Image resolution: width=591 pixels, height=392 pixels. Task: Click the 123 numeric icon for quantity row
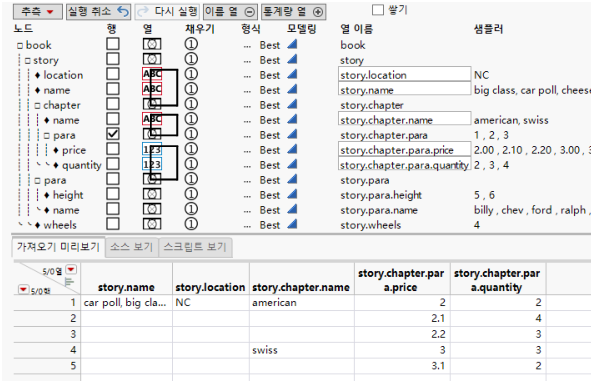coord(152,165)
